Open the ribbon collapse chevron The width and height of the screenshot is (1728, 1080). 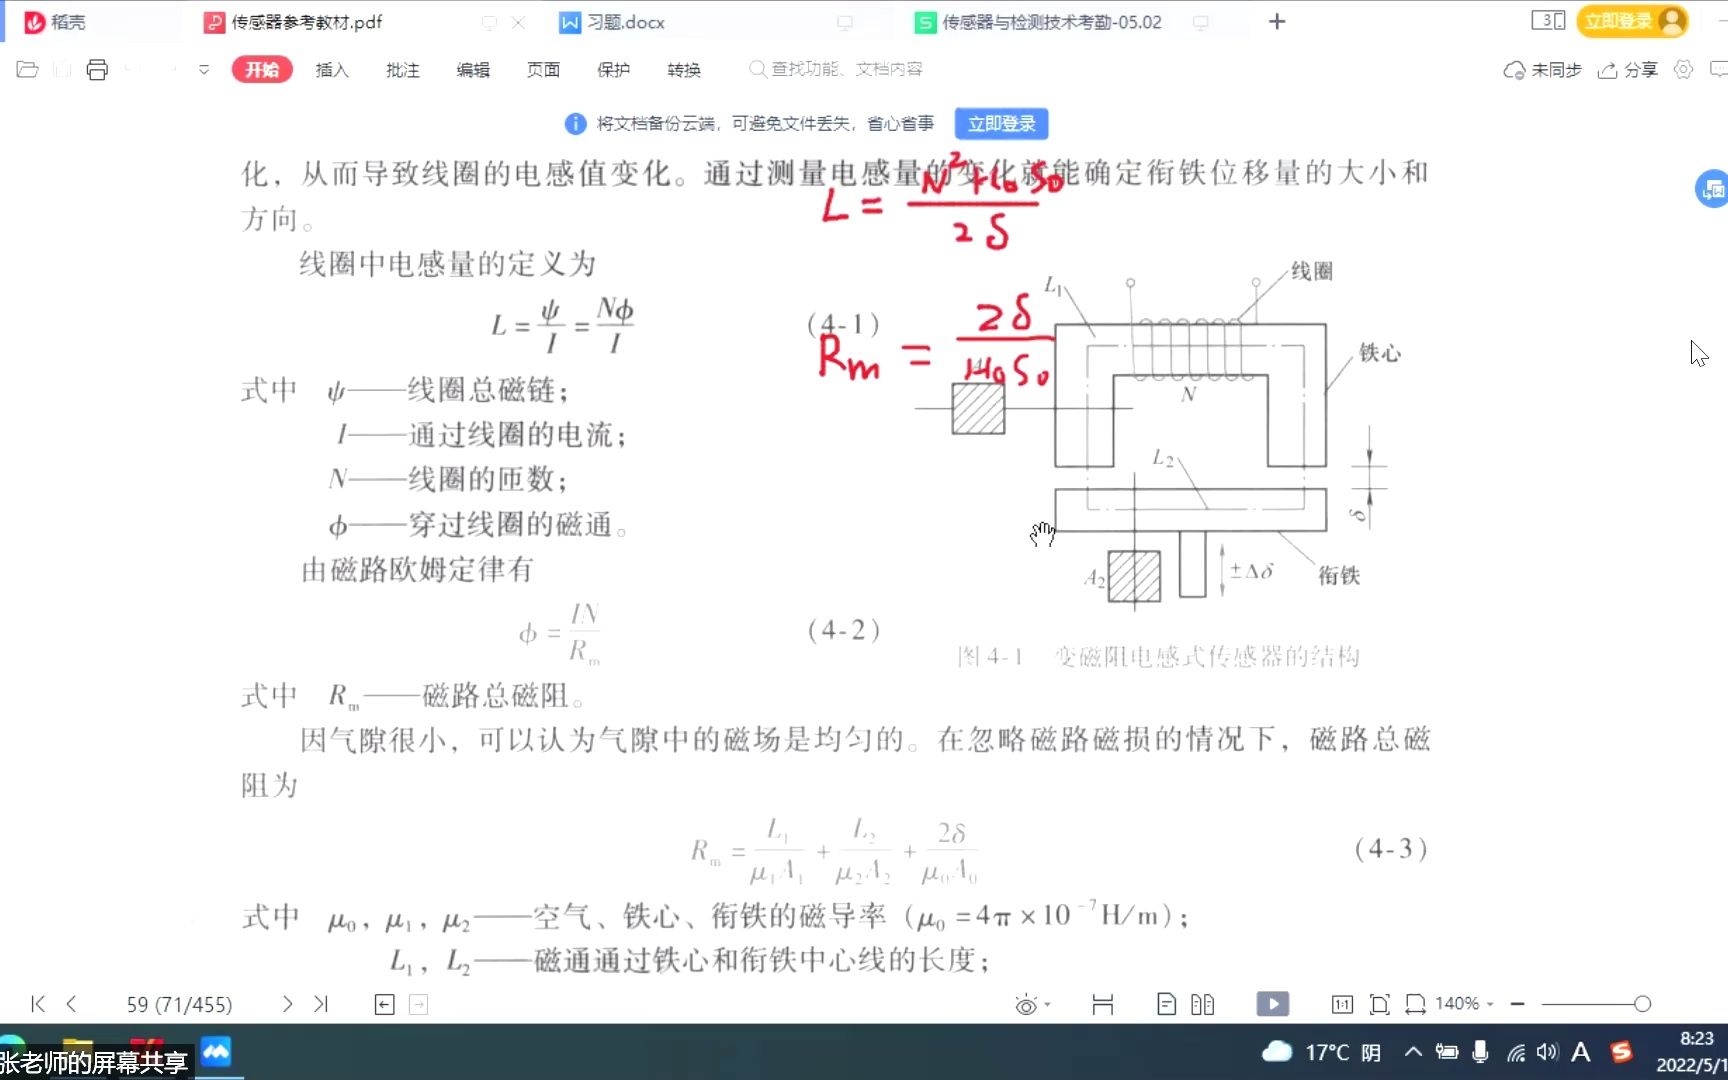coord(204,70)
